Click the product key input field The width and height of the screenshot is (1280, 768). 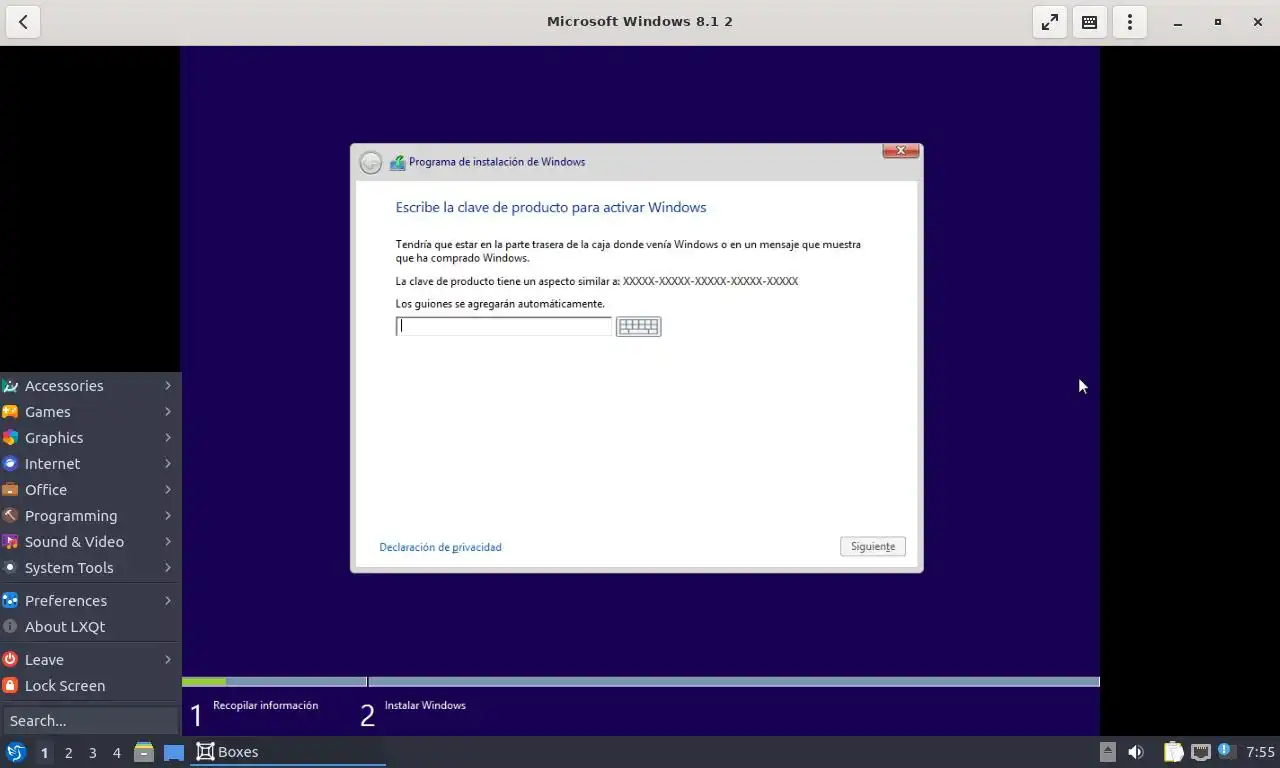[504, 326]
